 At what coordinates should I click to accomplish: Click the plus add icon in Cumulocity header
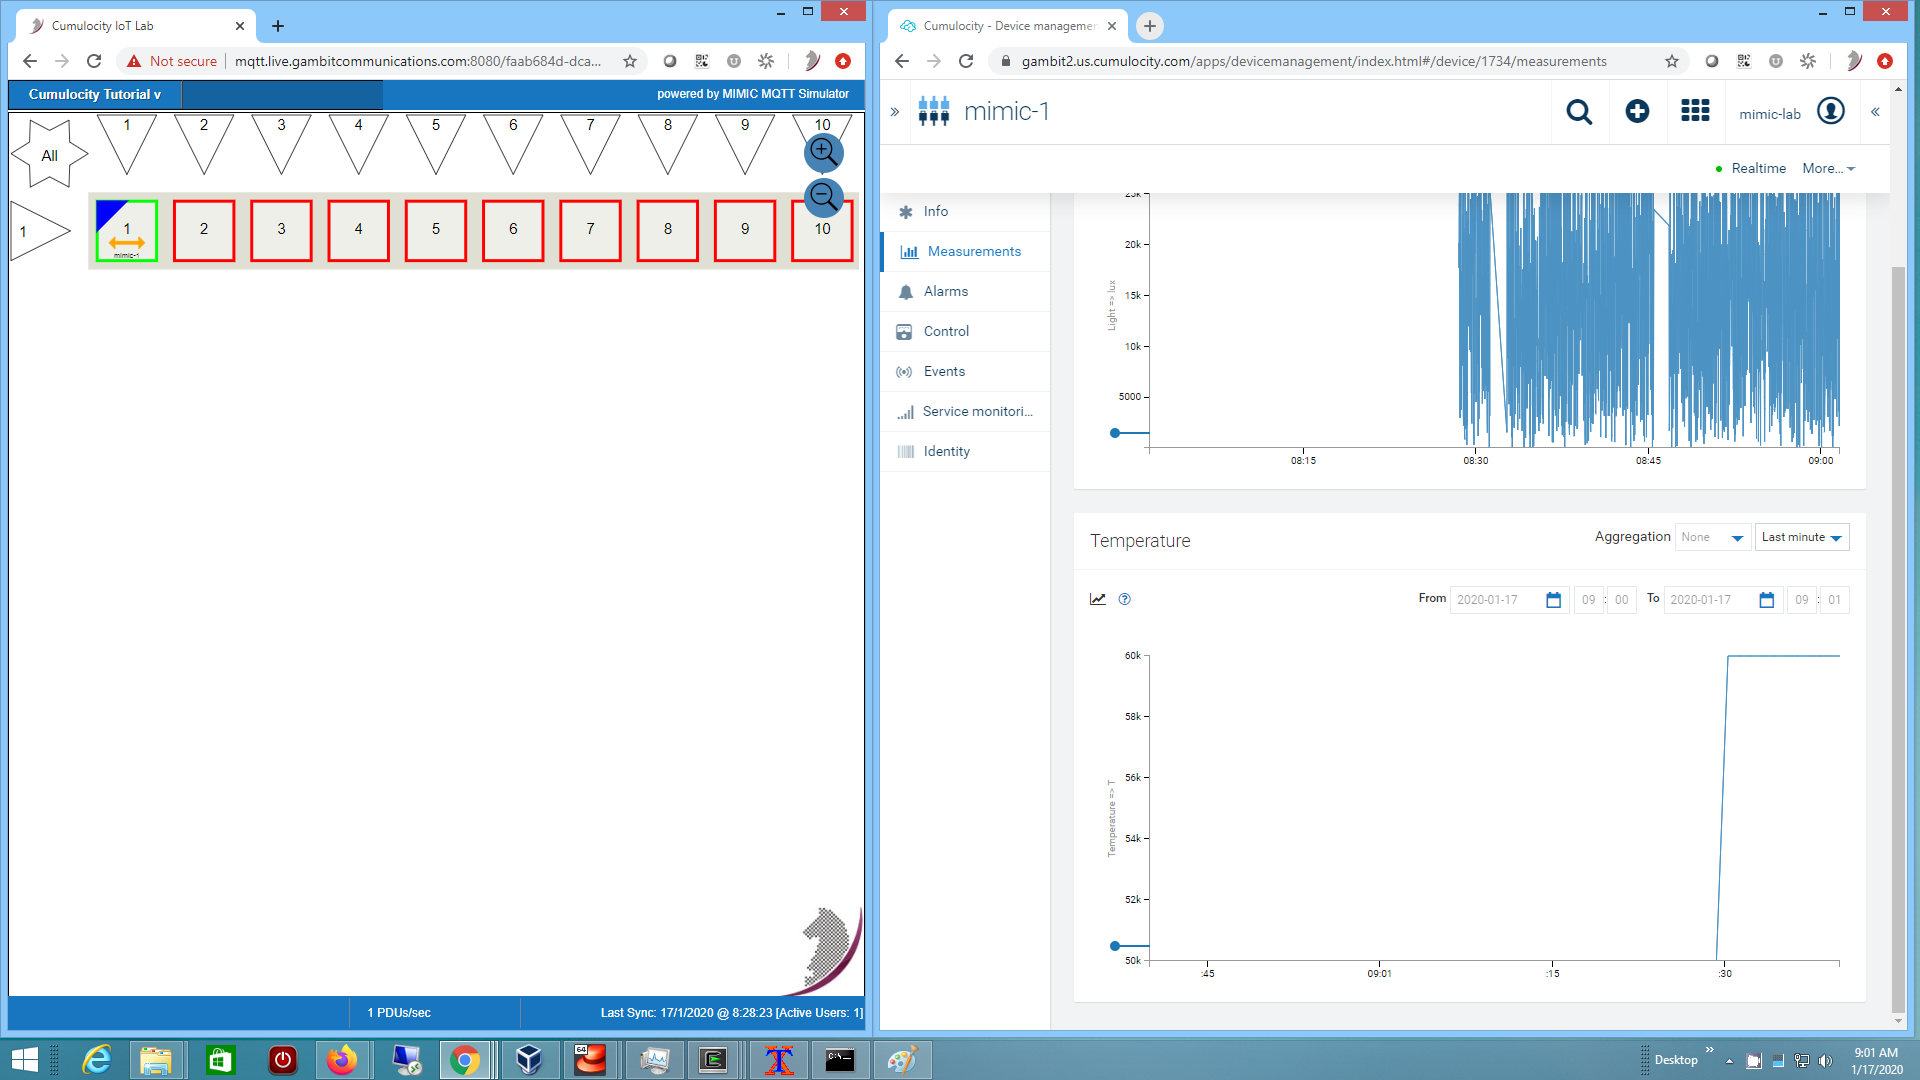click(x=1637, y=111)
